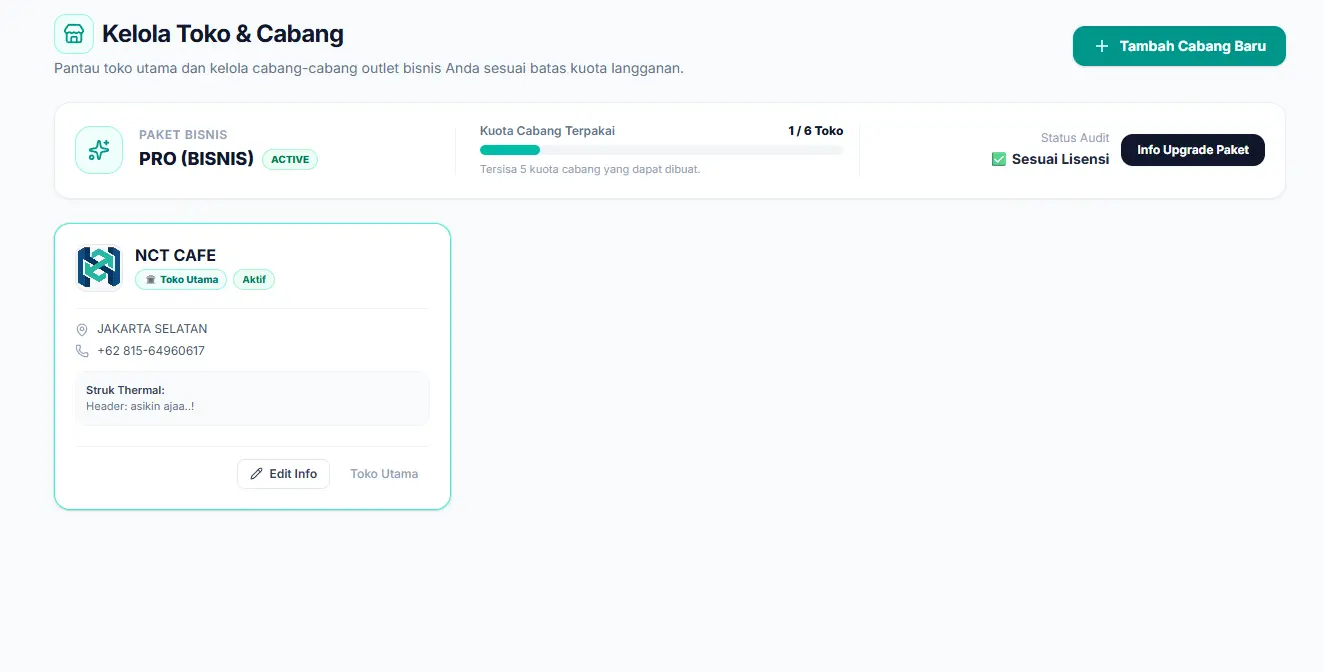The width and height of the screenshot is (1323, 672).
Task: Click the store icon beside Kelola Toko & Cabang
Action: (74, 34)
